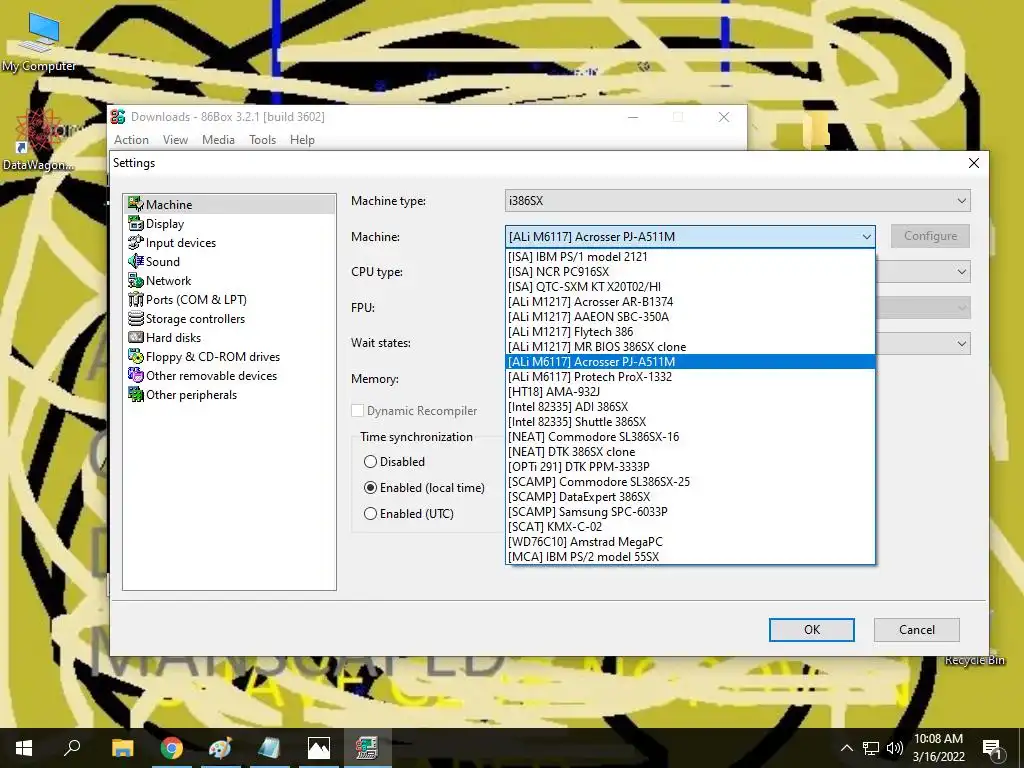Collapse the Machine dropdown list
This screenshot has width=1024, height=768.
(x=867, y=236)
